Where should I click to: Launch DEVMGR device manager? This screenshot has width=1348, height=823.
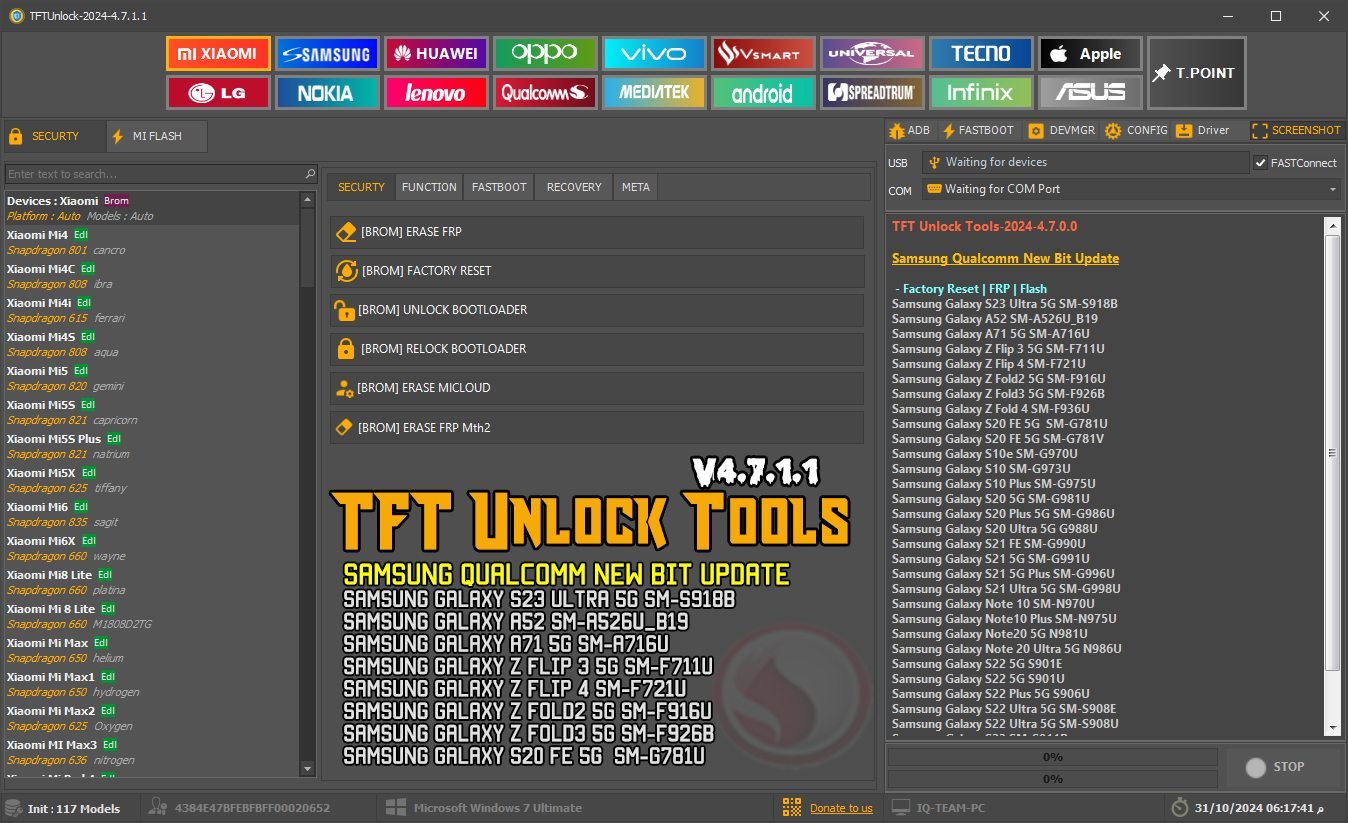coord(1062,130)
